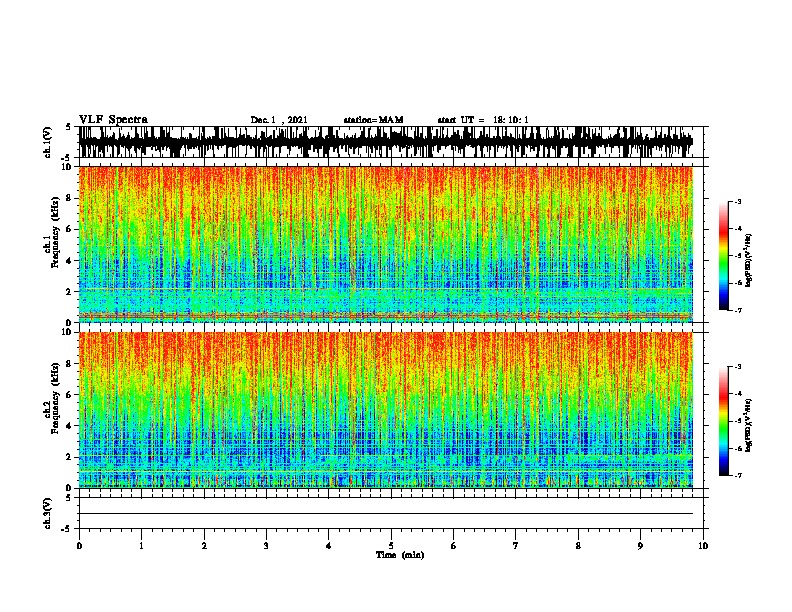
Task: Click the "-3" label on ch.2 color scale
Action: click(x=737, y=367)
